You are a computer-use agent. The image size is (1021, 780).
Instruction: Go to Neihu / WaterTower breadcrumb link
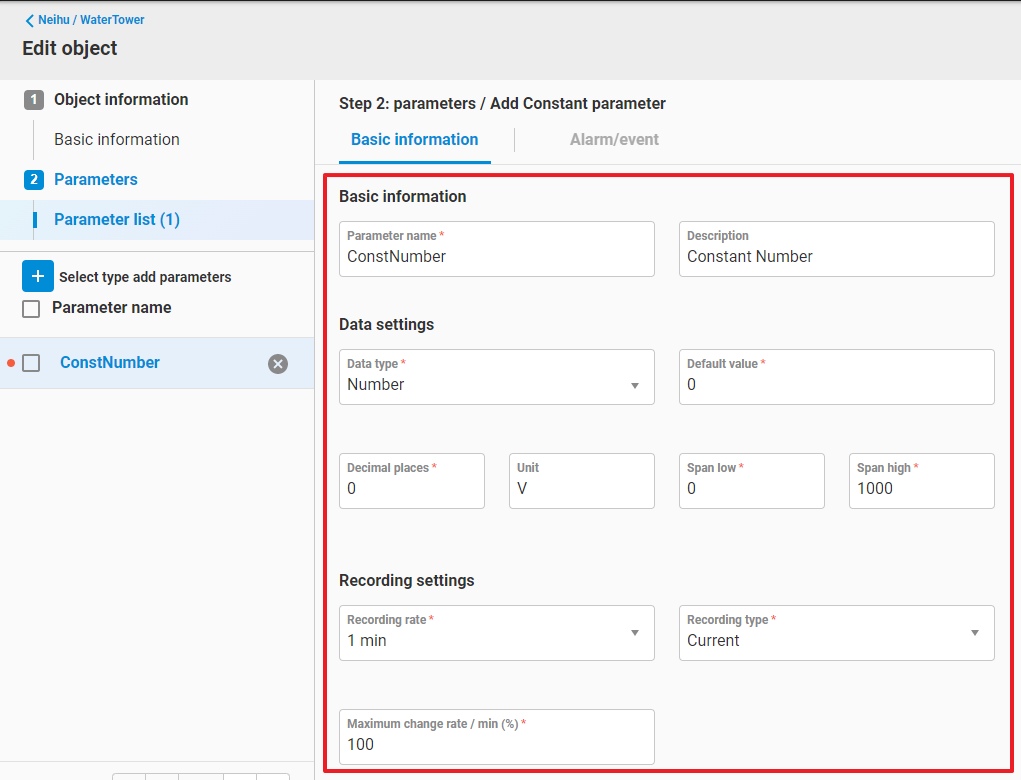point(91,20)
